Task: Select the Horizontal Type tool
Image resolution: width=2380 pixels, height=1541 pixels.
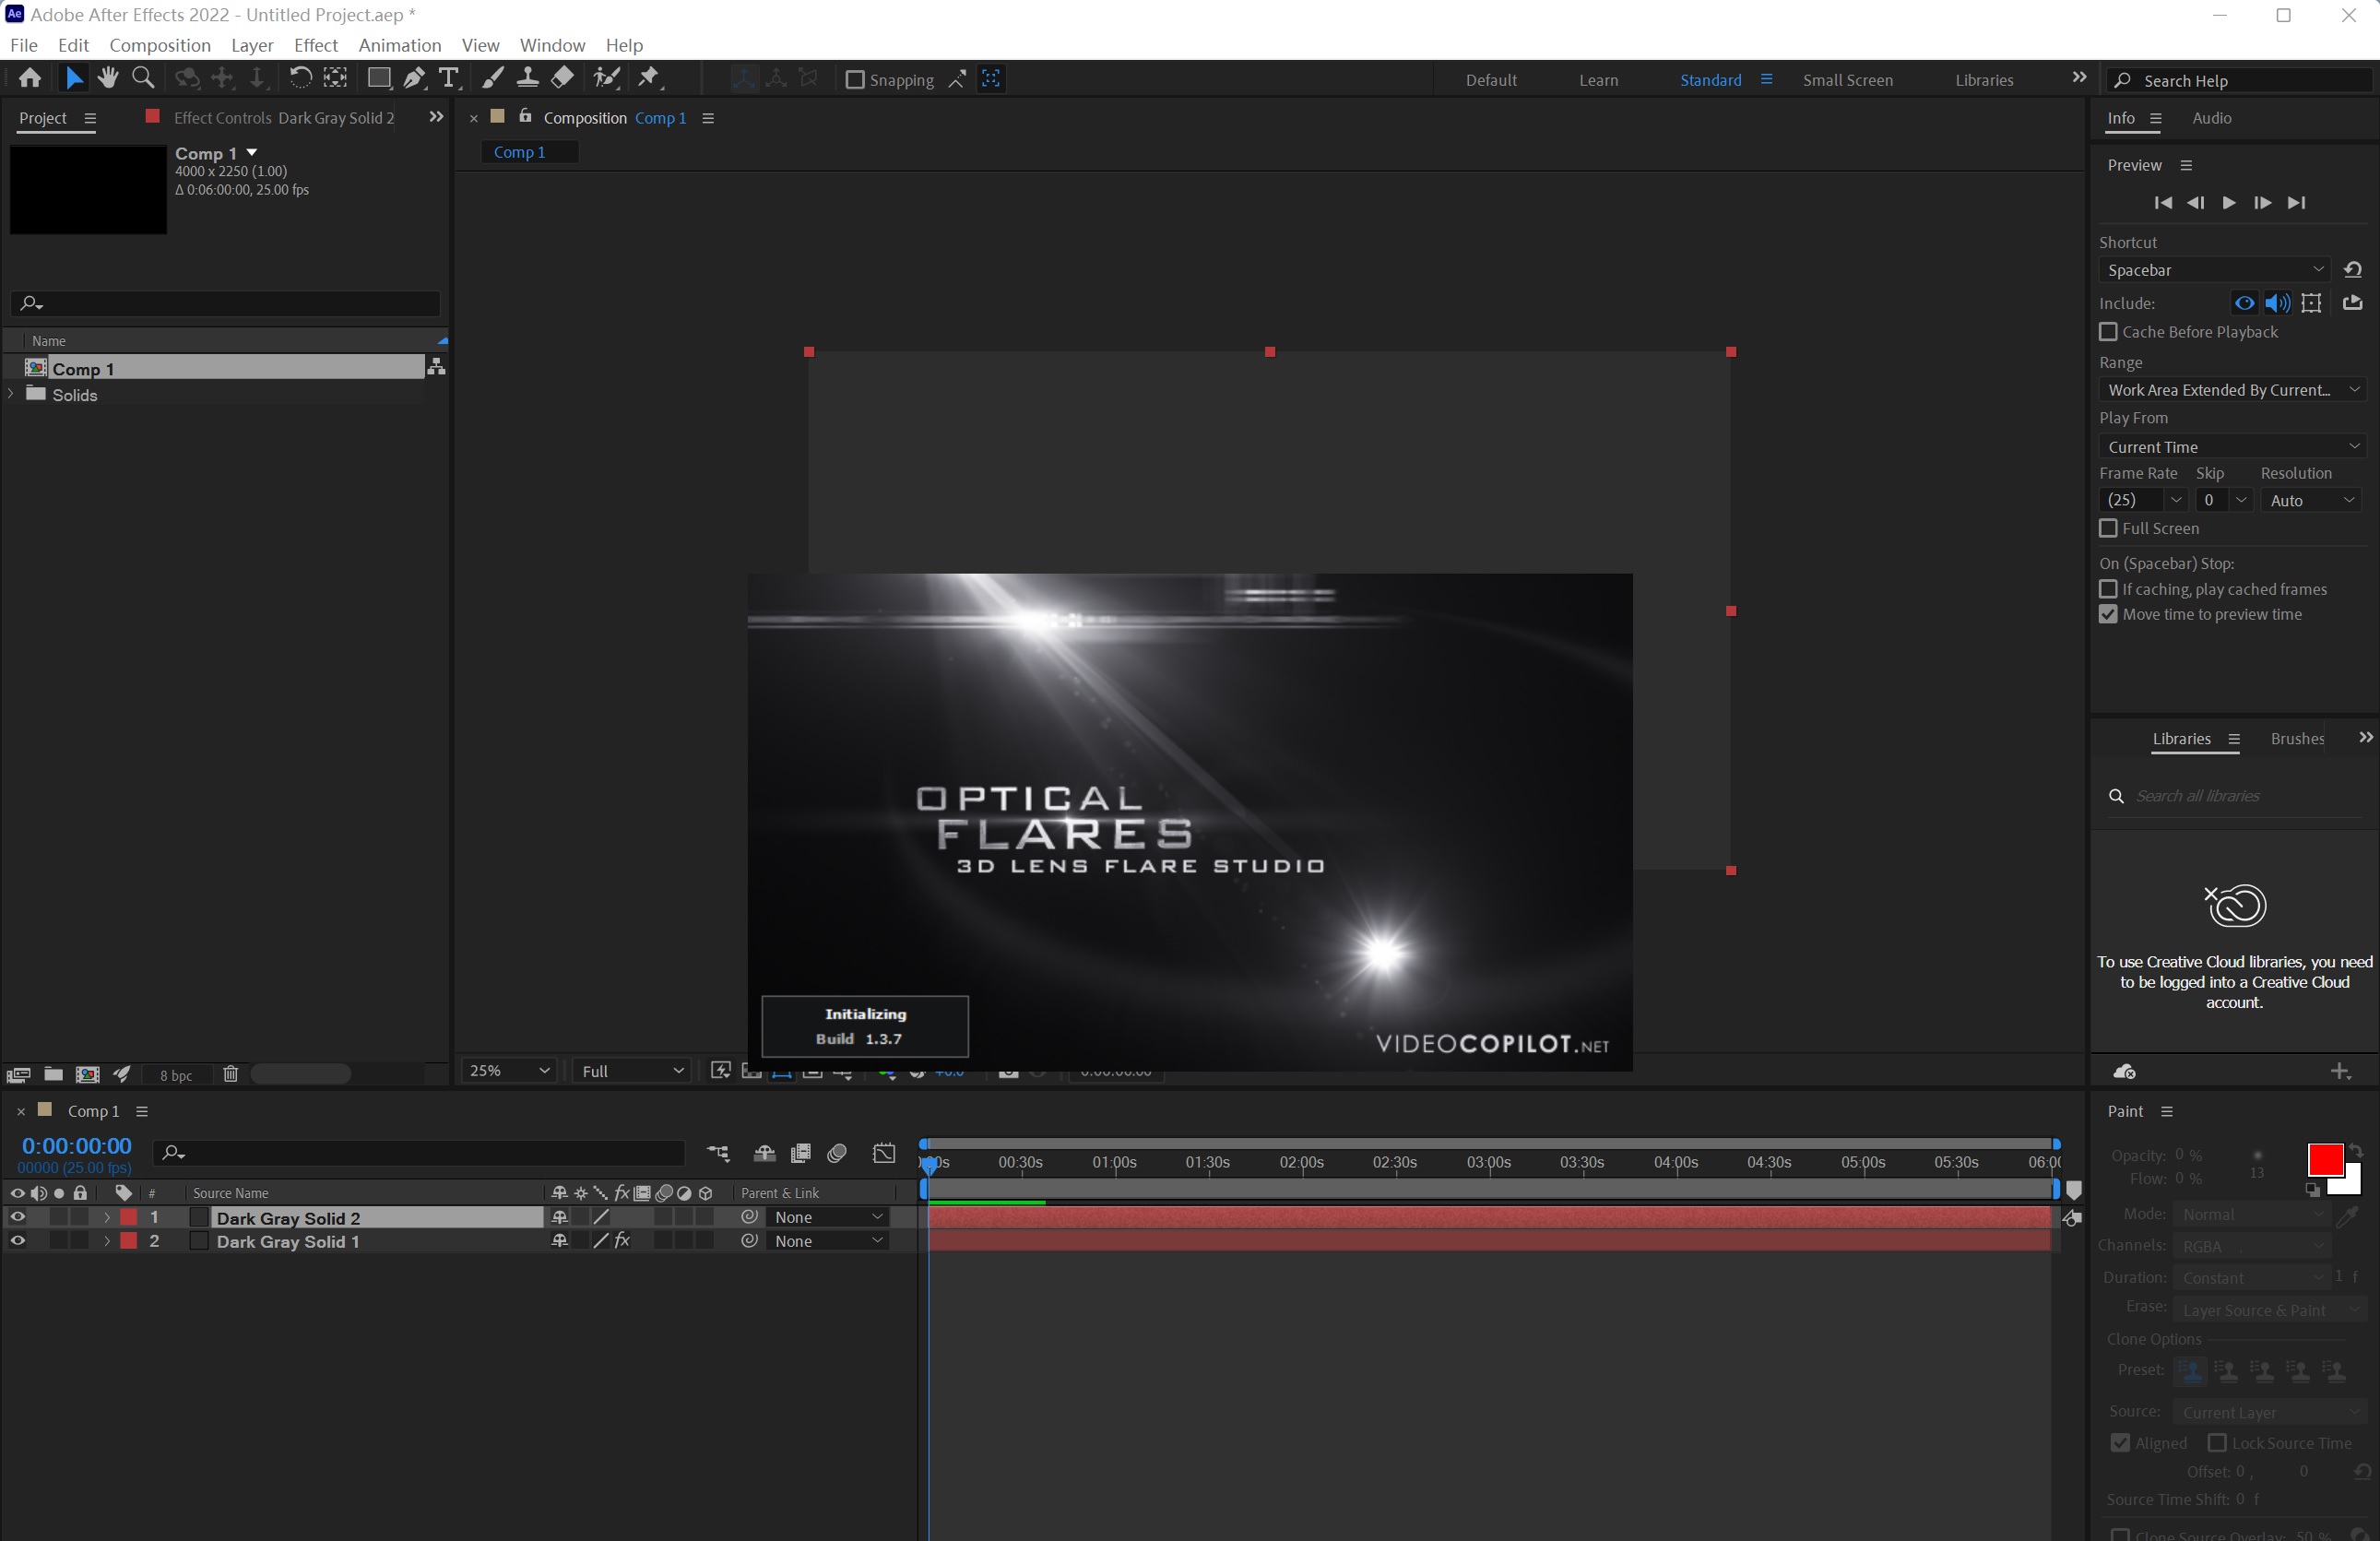Action: [x=450, y=78]
